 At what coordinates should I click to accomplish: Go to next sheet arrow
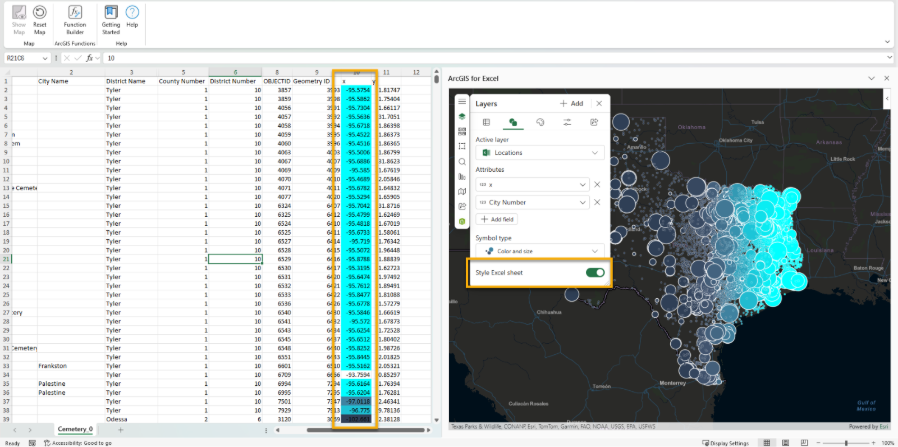pyautogui.click(x=30, y=429)
